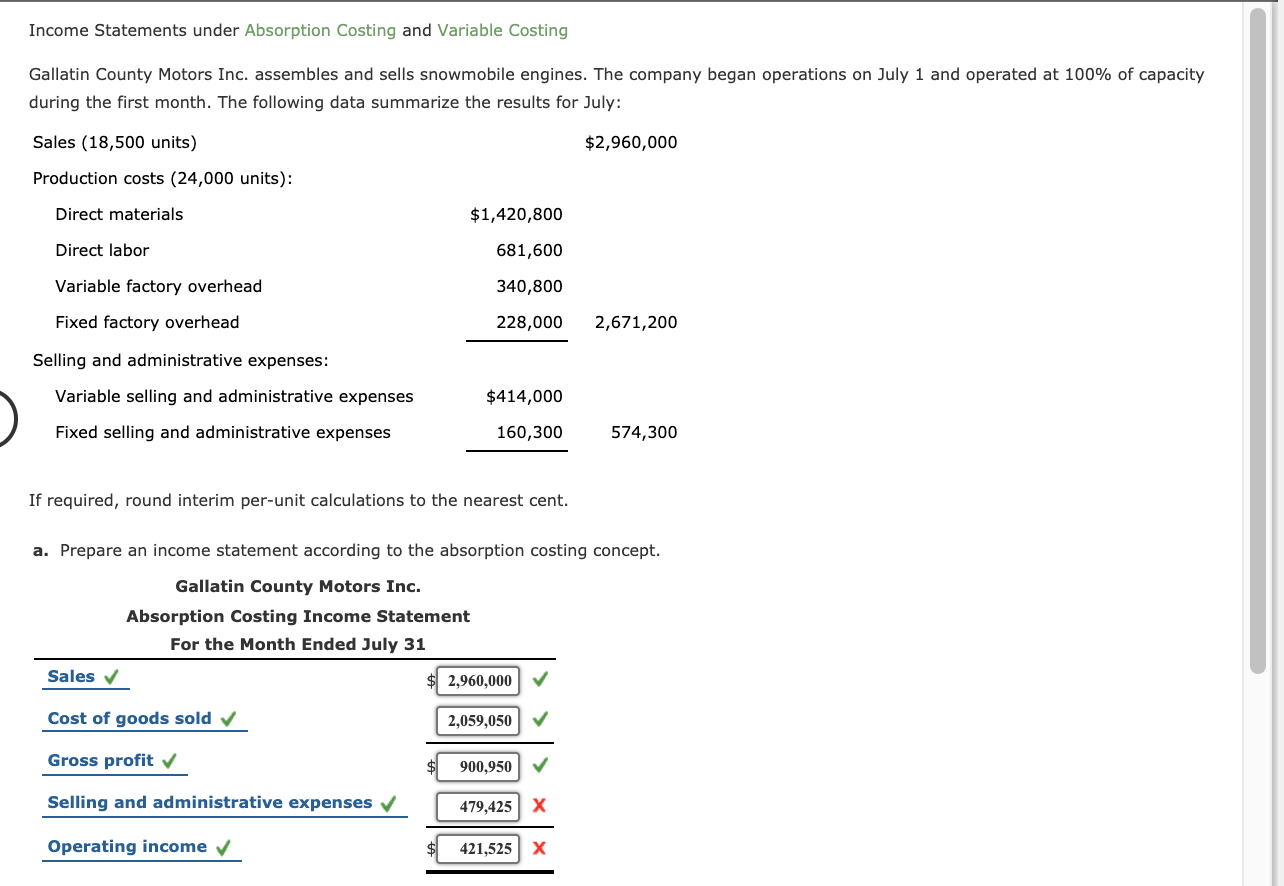Open the Variable Costing link
Image resolution: width=1284 pixels, height=886 pixels.
click(x=502, y=30)
